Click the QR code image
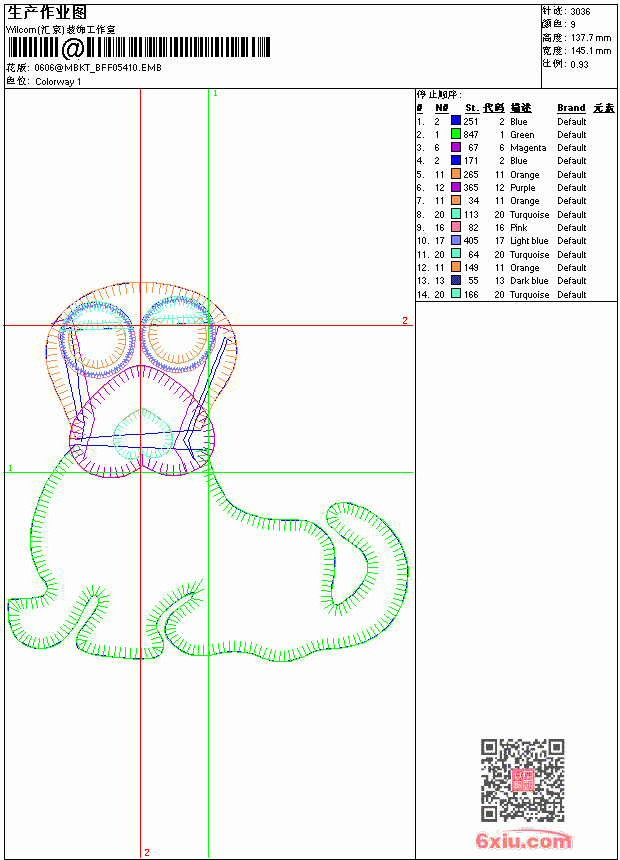The width and height of the screenshot is (620, 860). coord(522,780)
